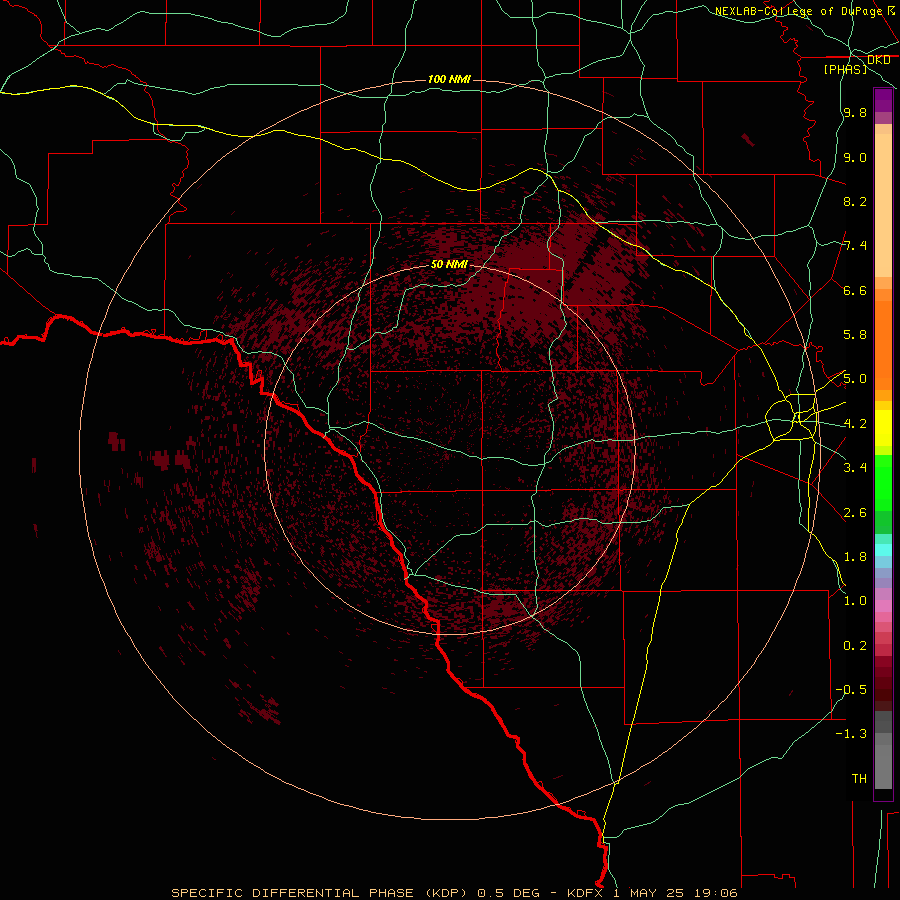This screenshot has height=900, width=900.
Task: Click the '100 NMI' range ring label
Action: 449,79
